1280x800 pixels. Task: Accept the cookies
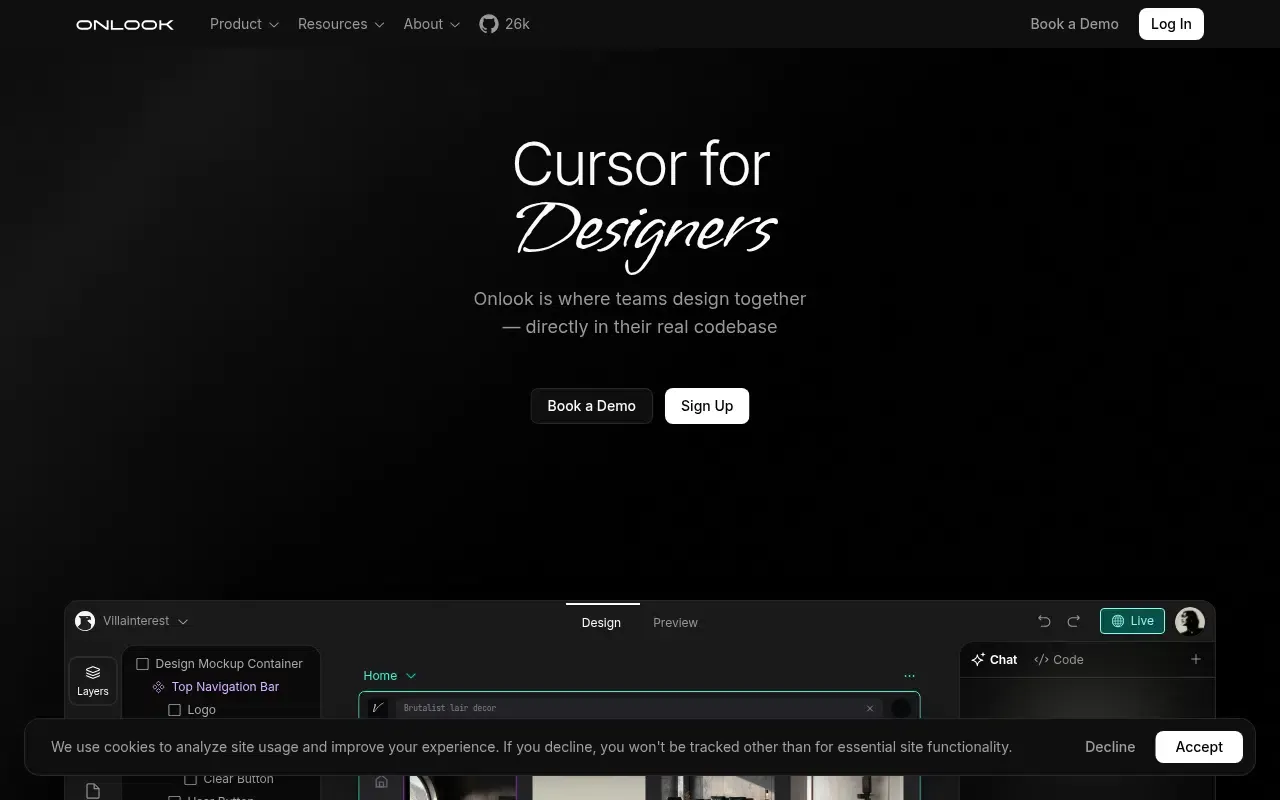point(1199,747)
